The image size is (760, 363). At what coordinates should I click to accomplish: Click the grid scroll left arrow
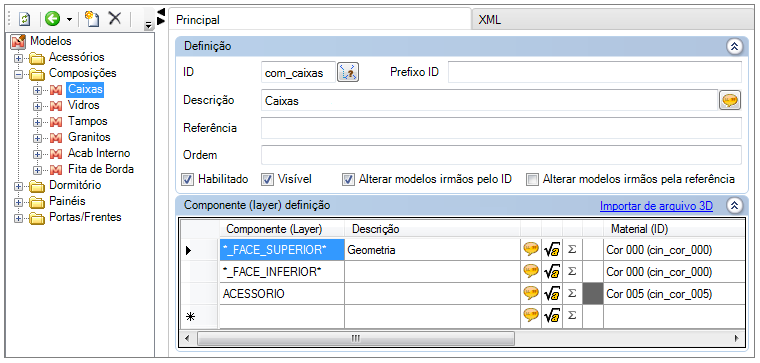(x=187, y=338)
